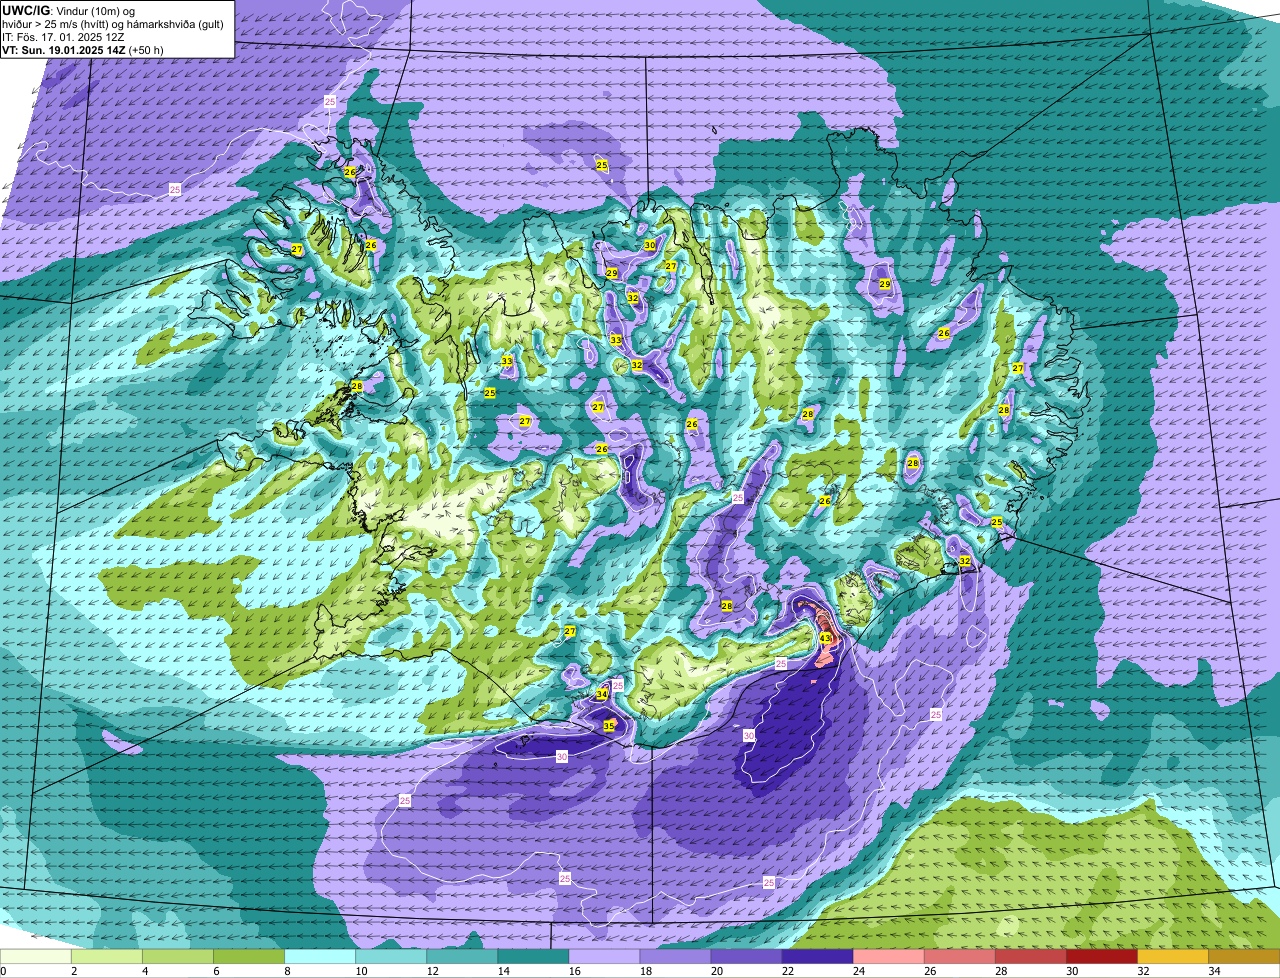
Task: Click the number 2 on the legend scale
Action: pos(74,971)
